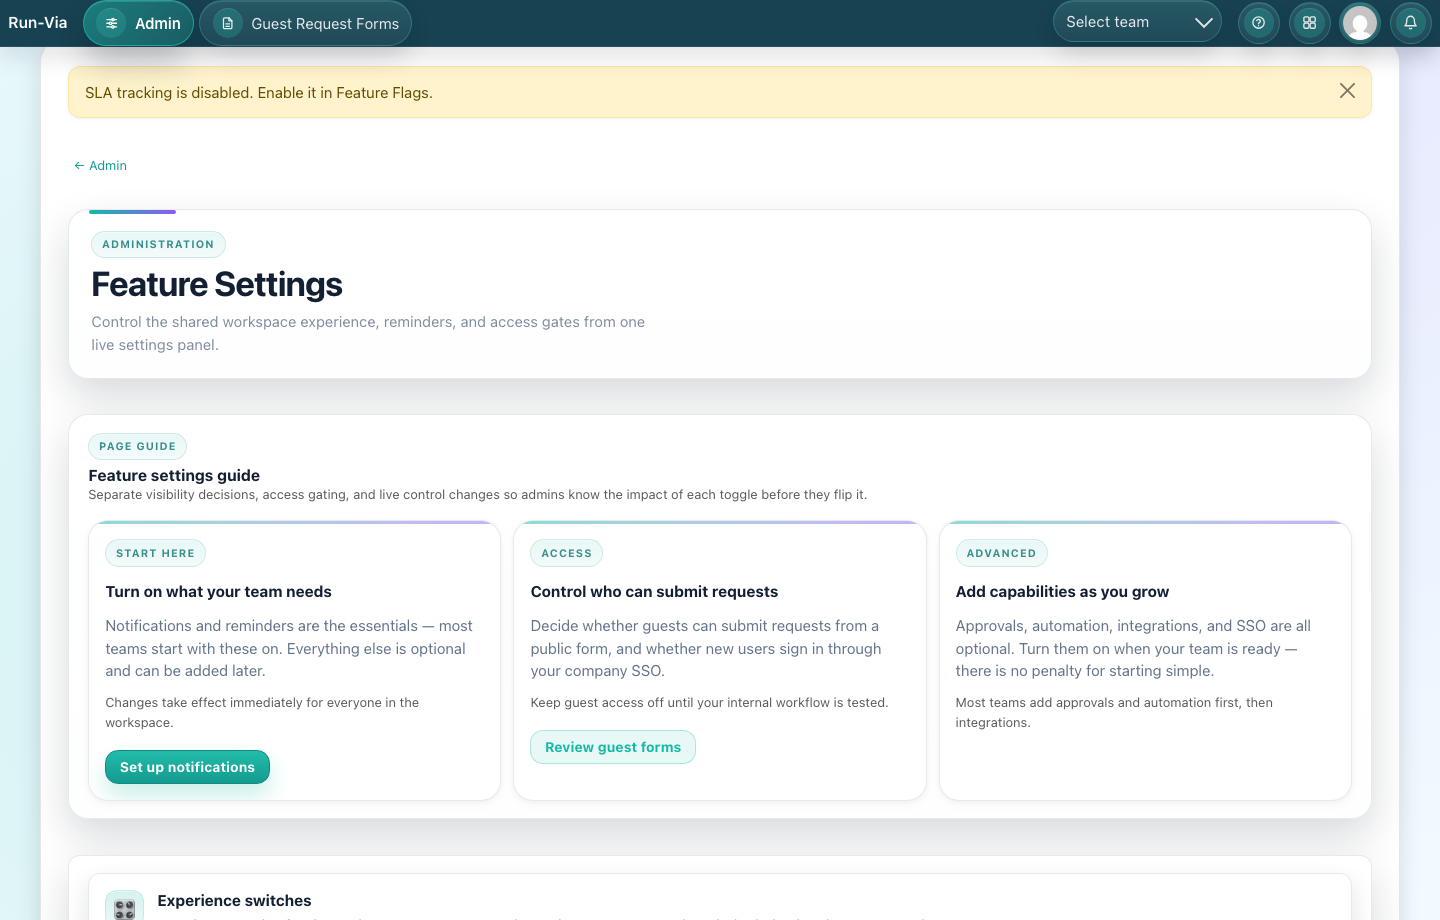Click the Review guest forms button
Image resolution: width=1440 pixels, height=920 pixels.
(613, 747)
